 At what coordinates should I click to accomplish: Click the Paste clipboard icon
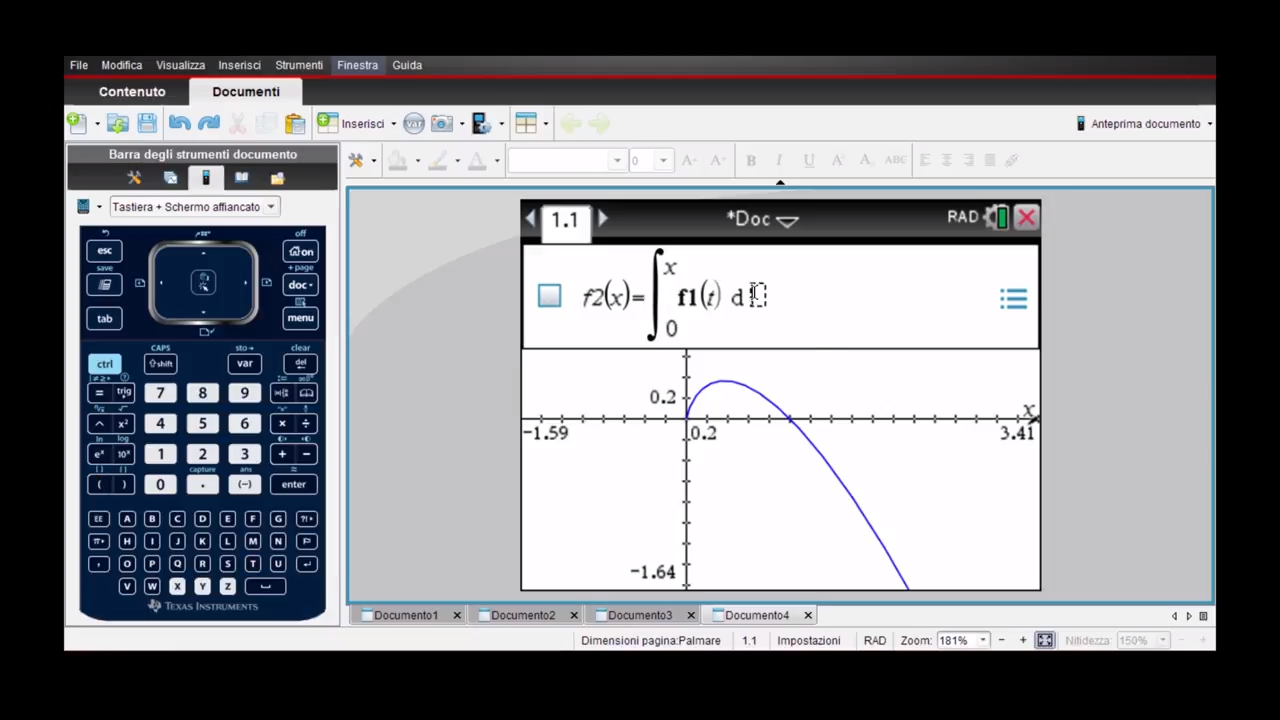(x=295, y=124)
